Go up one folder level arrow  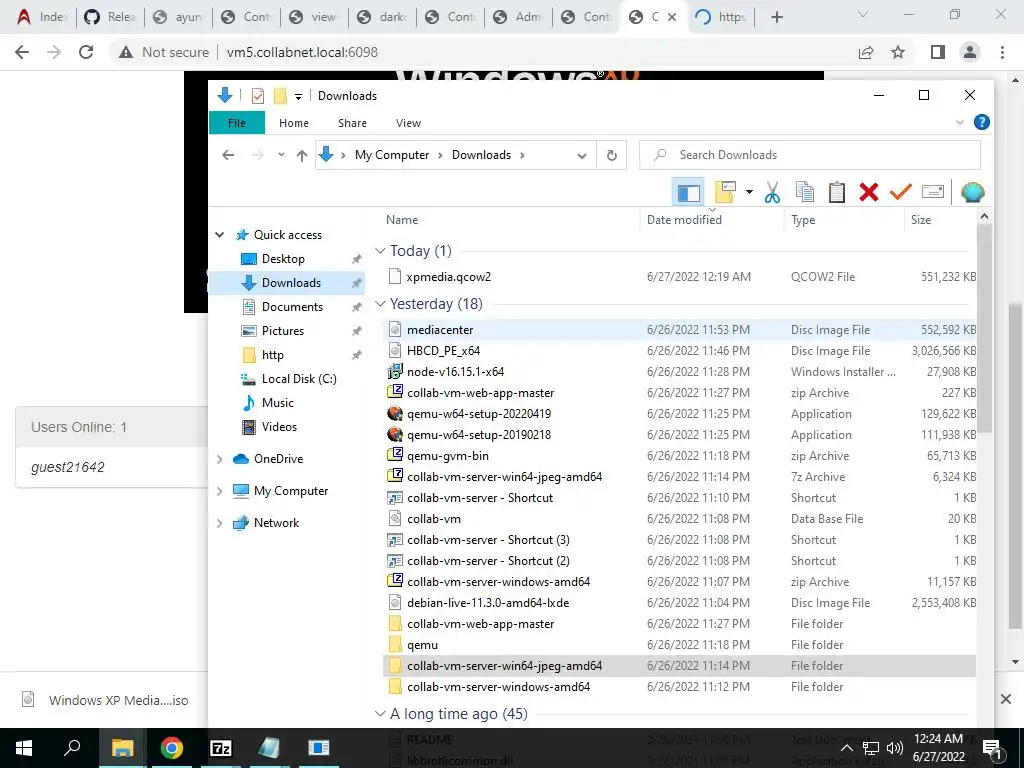301,155
